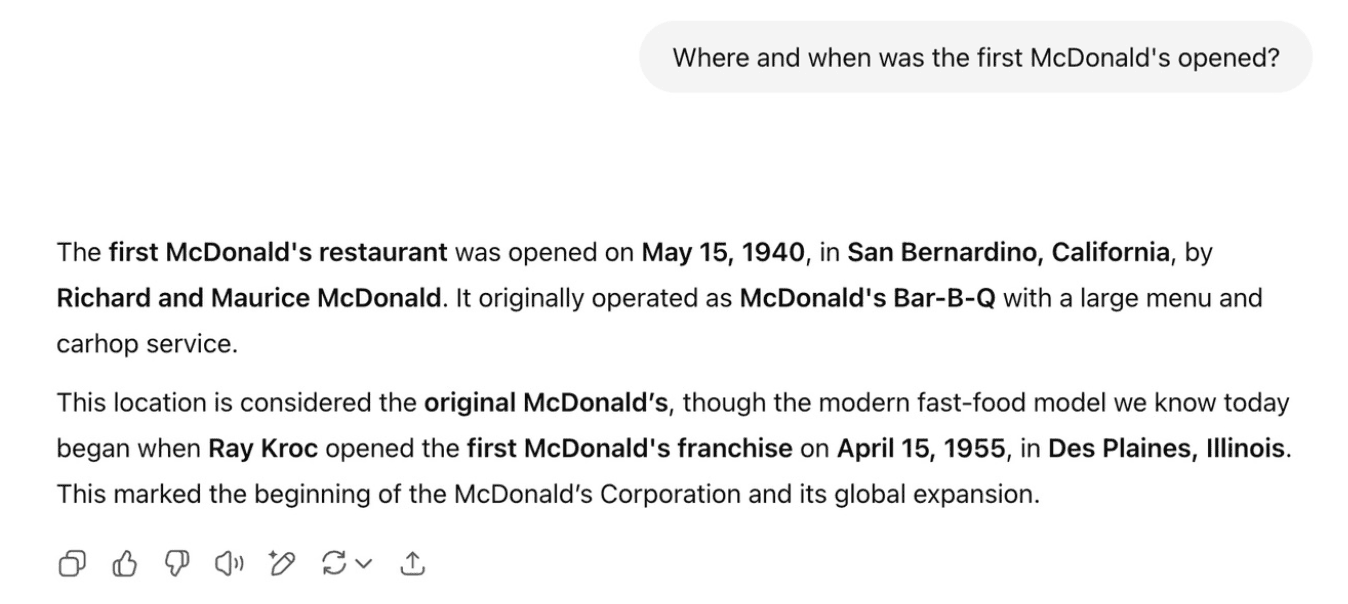The height and width of the screenshot is (604, 1348).
Task: Click the bold text 'first McDonald's restaurant'
Action: pos(278,252)
